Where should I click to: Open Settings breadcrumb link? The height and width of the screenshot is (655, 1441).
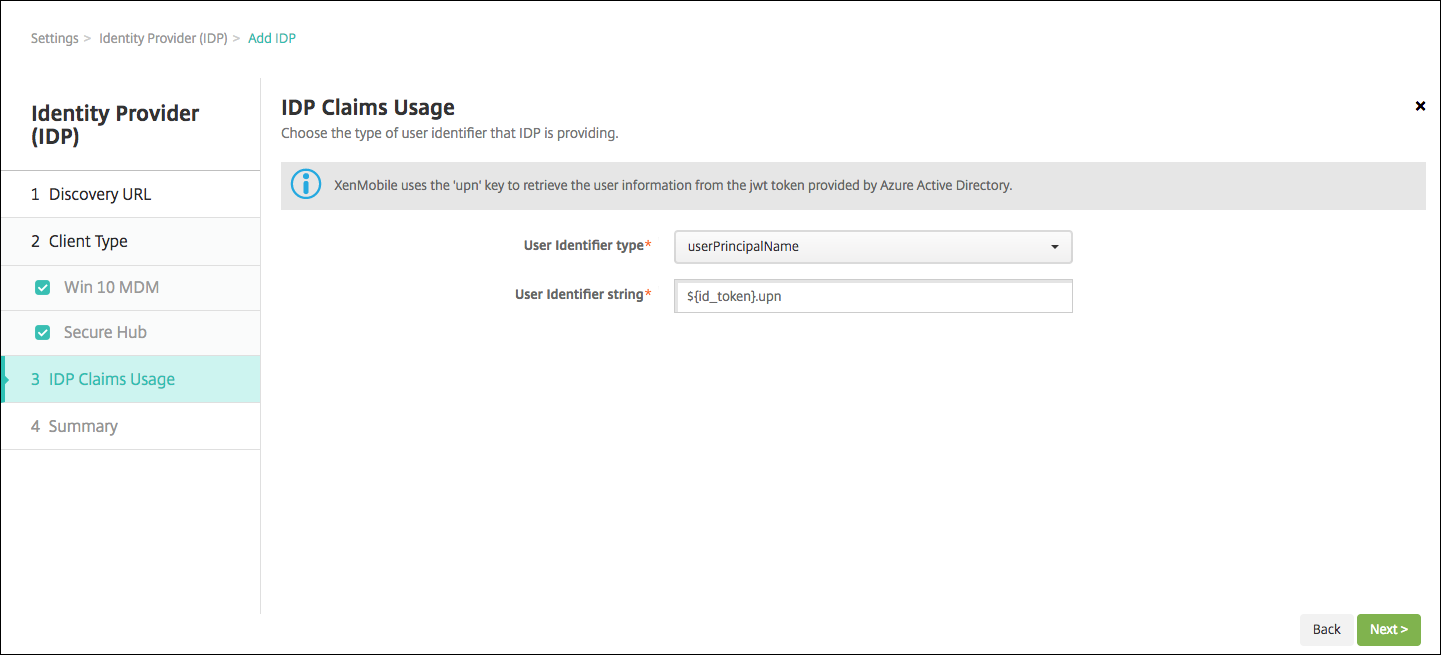[x=54, y=38]
